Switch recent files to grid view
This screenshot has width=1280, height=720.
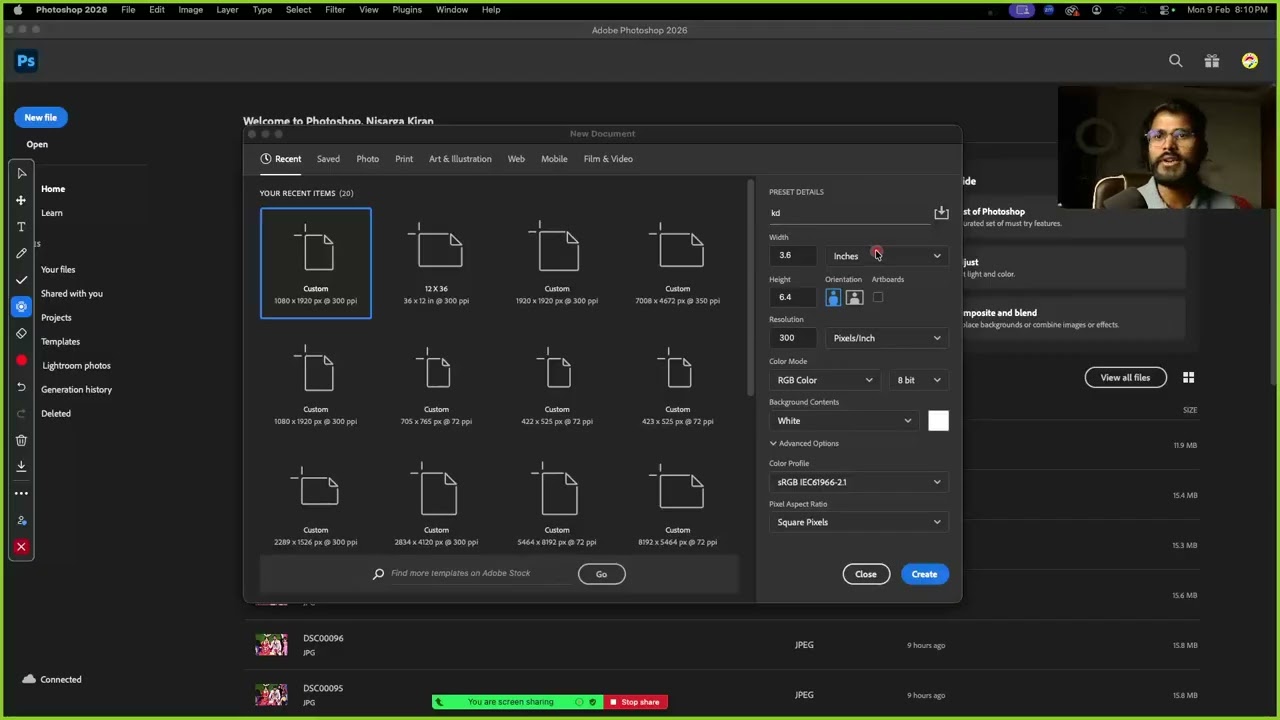click(1188, 377)
